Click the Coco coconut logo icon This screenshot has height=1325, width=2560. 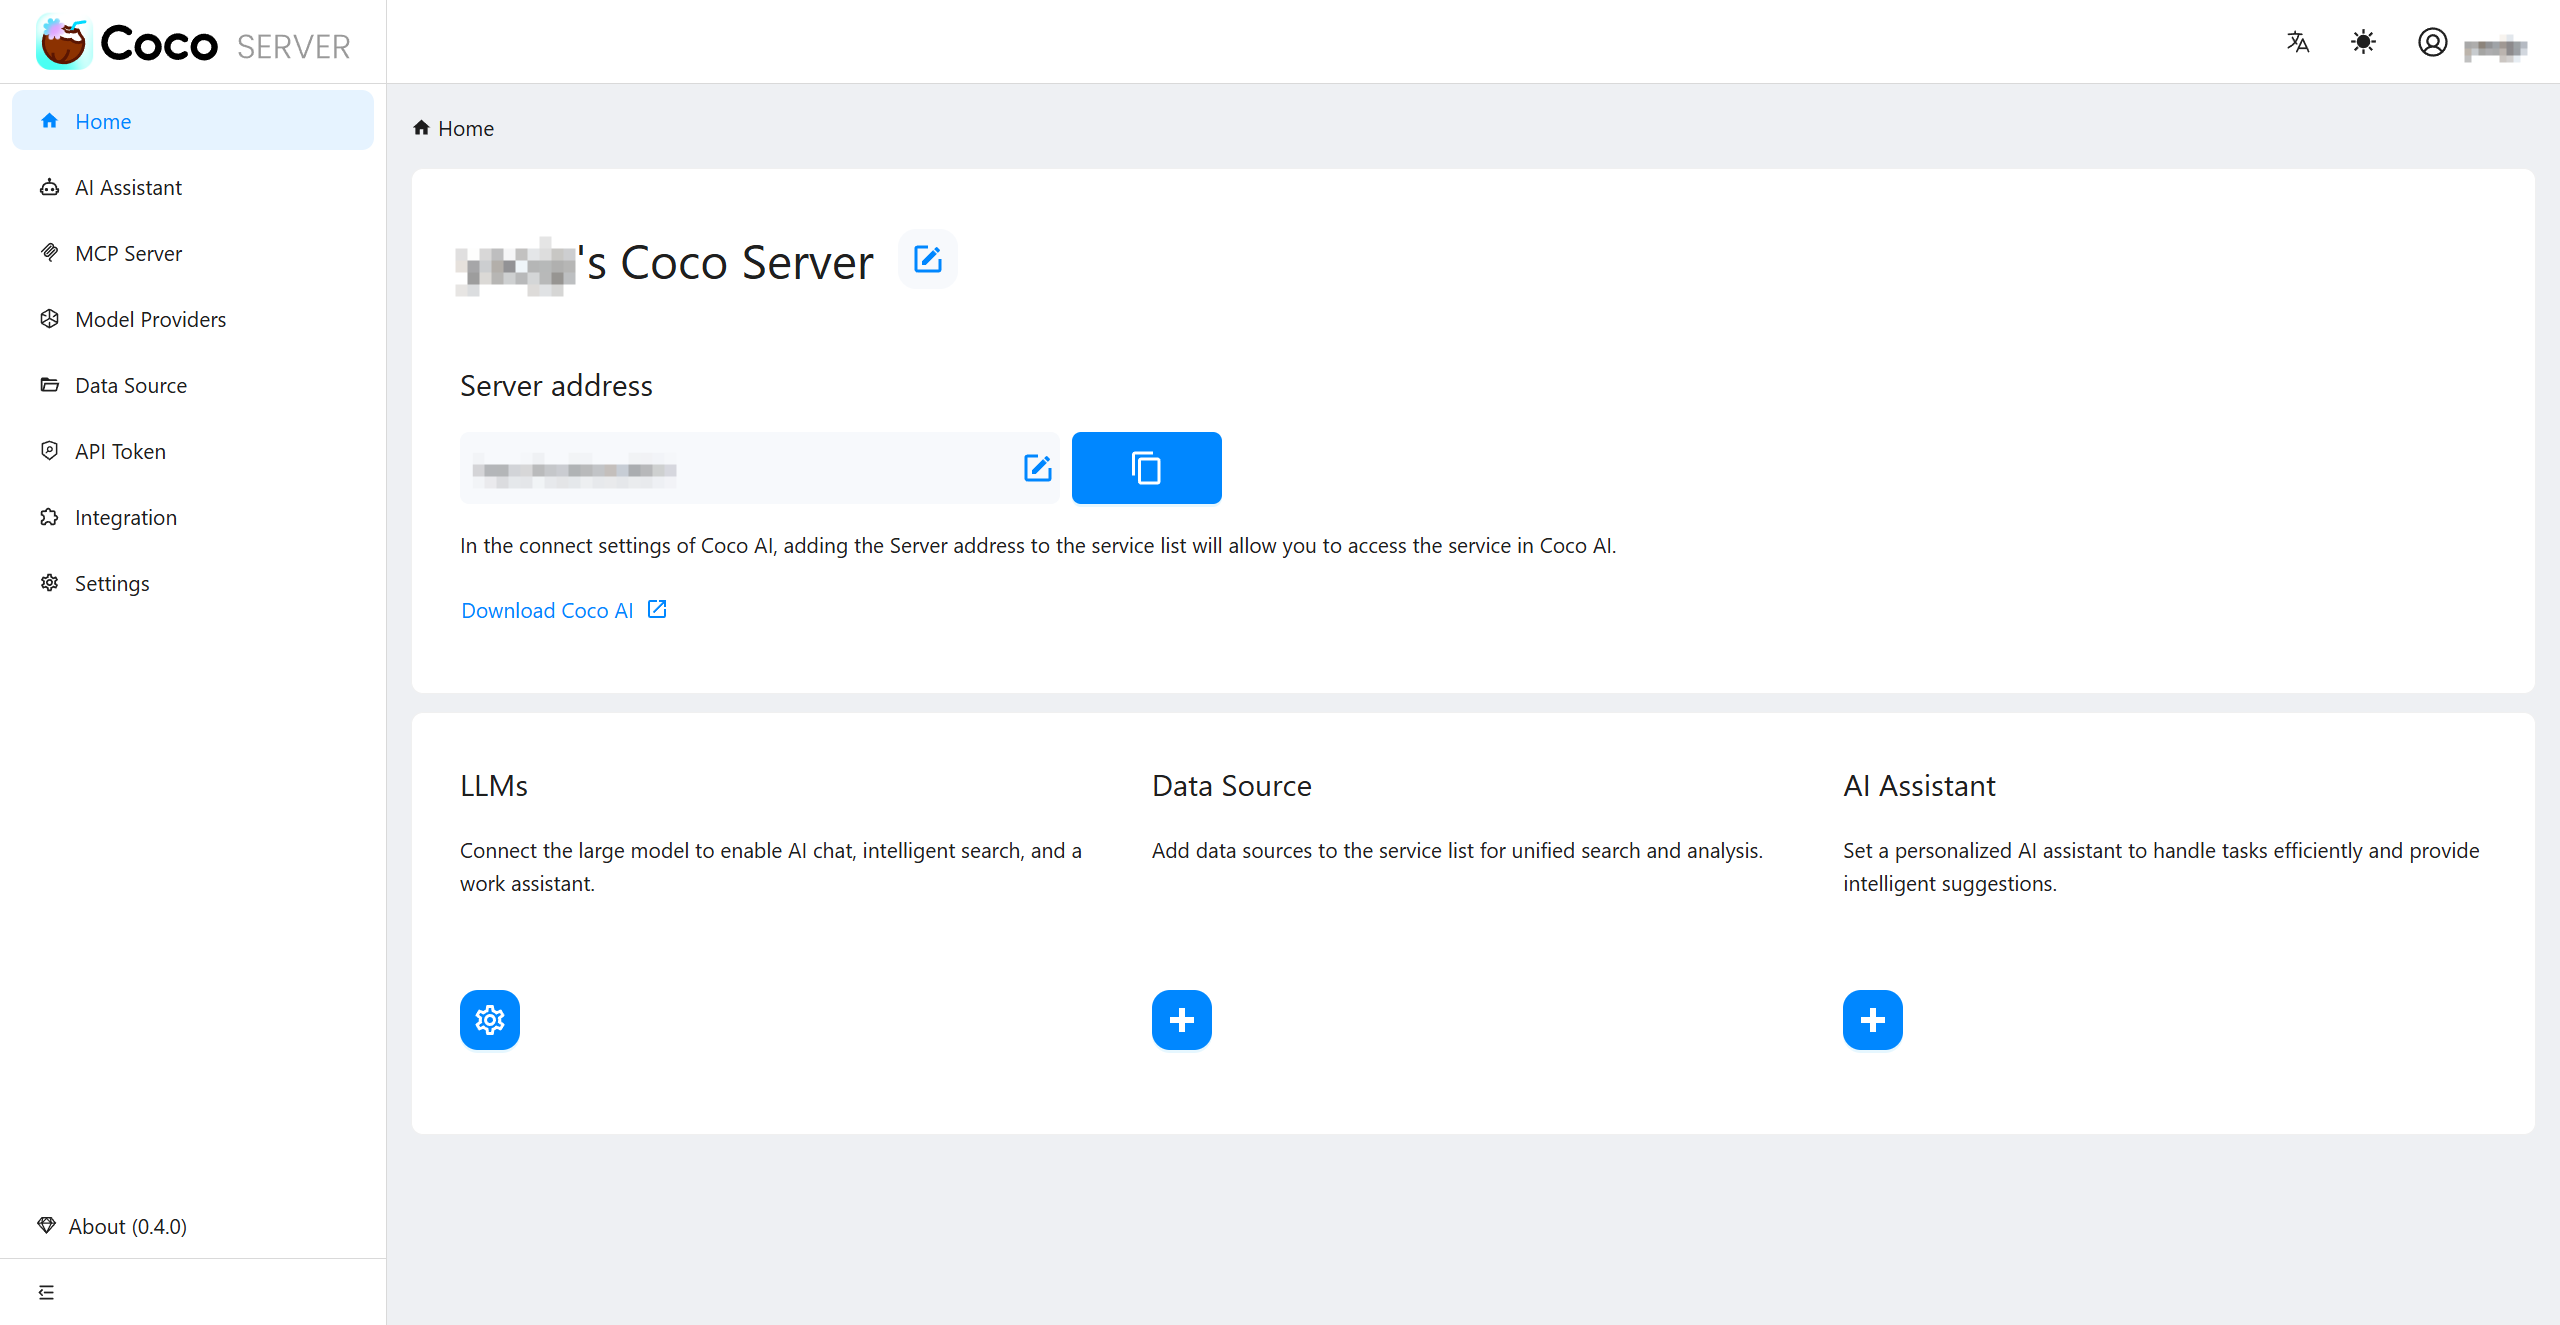(x=63, y=42)
